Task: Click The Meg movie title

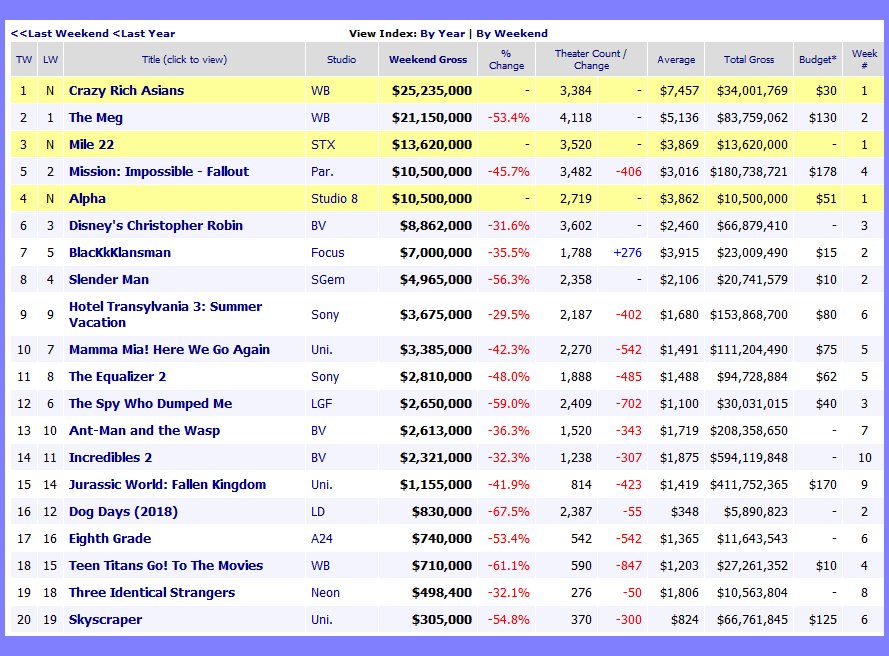Action: (96, 118)
